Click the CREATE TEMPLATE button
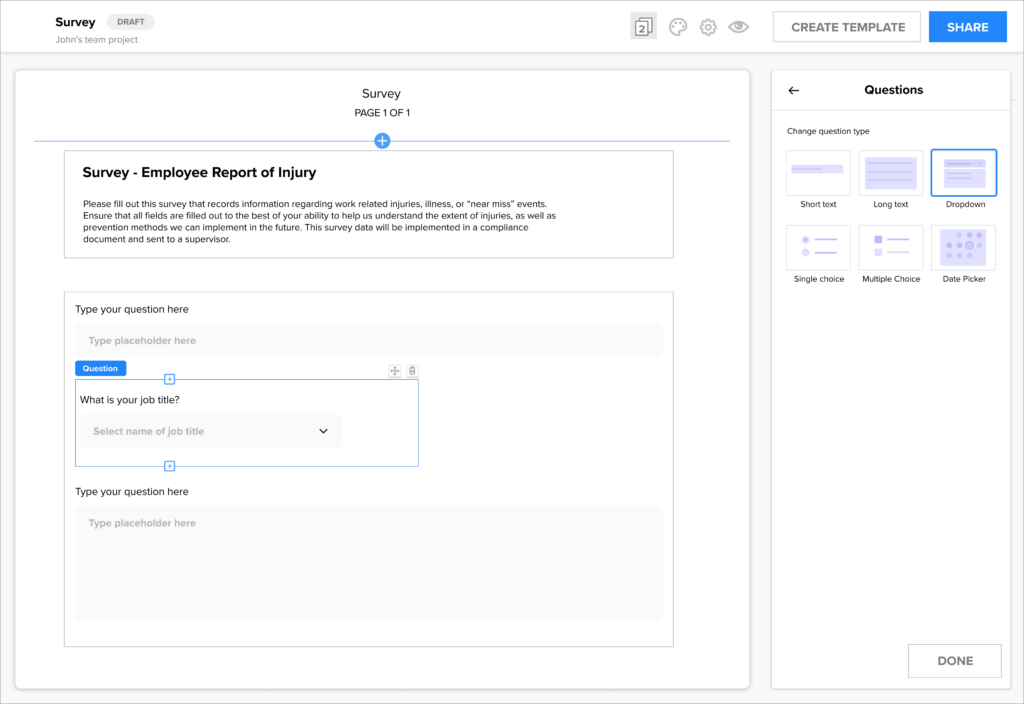This screenshot has width=1024, height=704. coord(847,27)
